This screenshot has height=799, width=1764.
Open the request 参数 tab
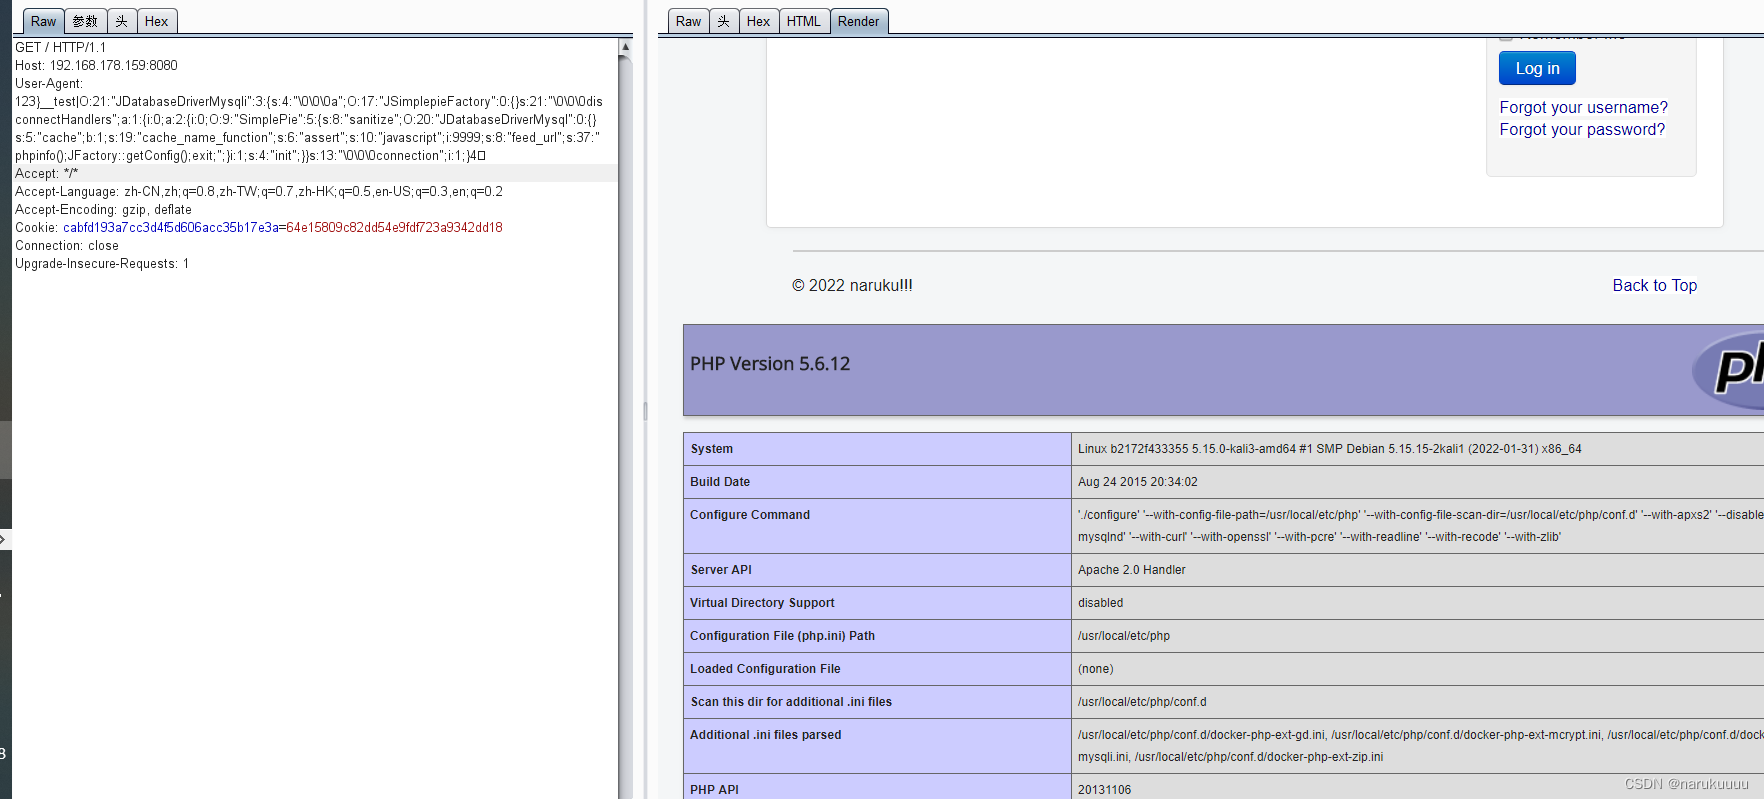[85, 21]
